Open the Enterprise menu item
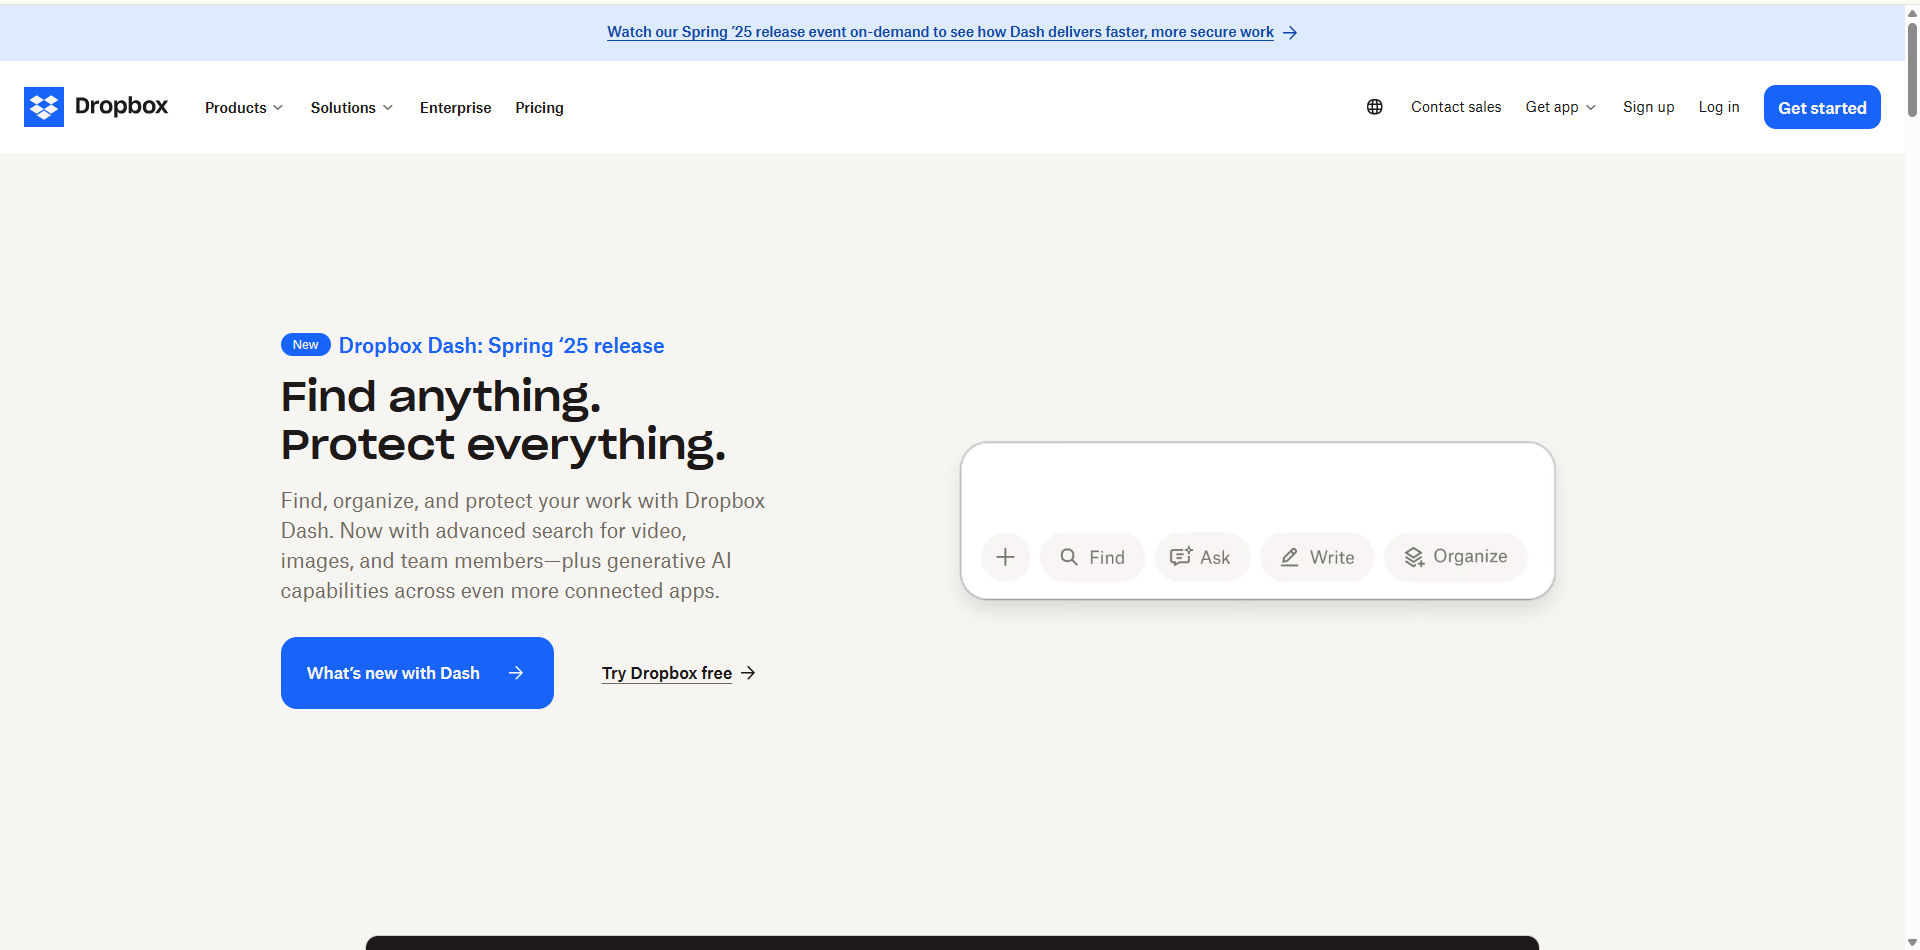The image size is (1920, 950). point(455,107)
